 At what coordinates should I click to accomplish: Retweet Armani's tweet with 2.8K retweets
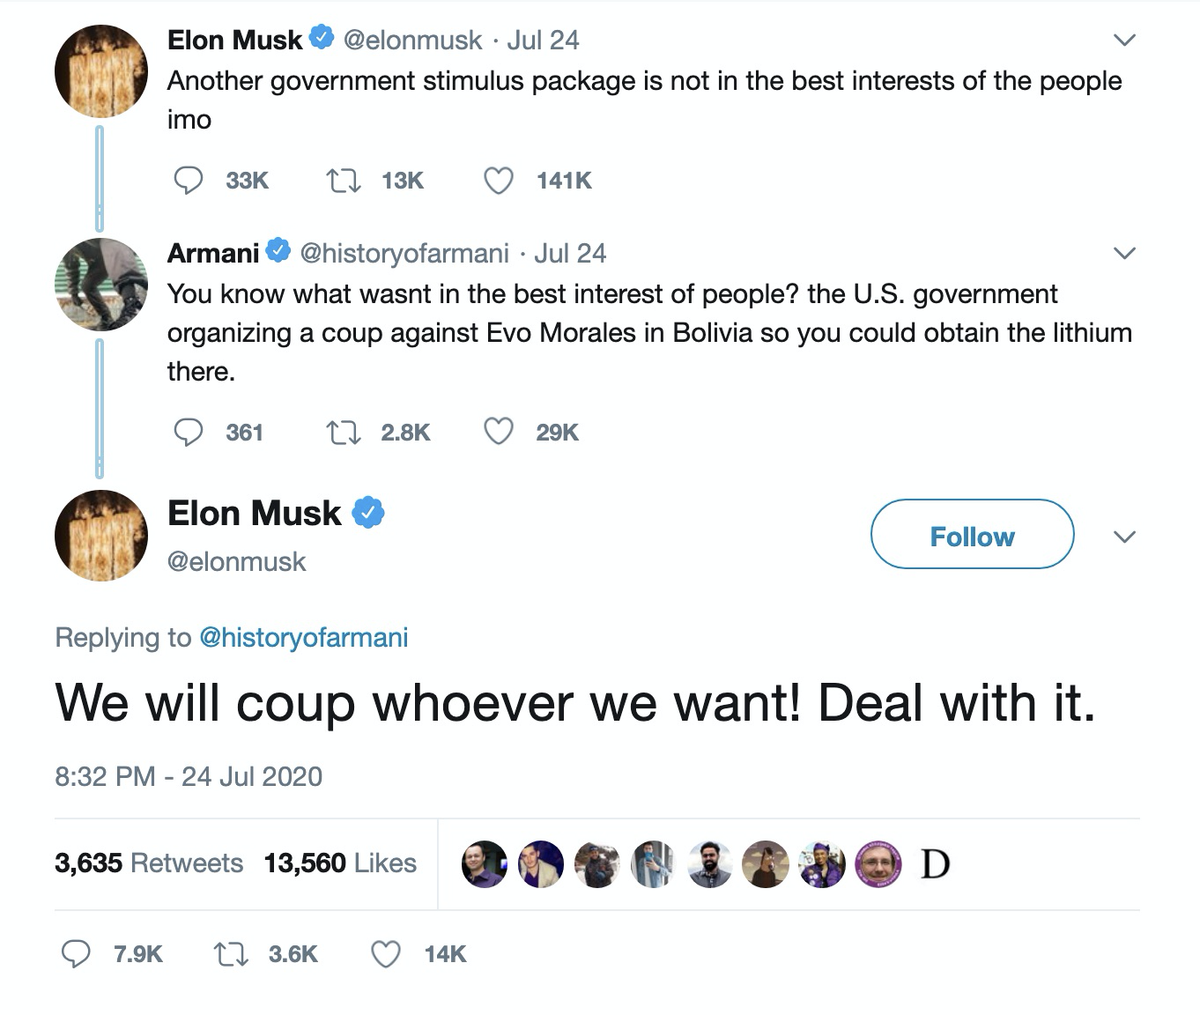pos(343,432)
